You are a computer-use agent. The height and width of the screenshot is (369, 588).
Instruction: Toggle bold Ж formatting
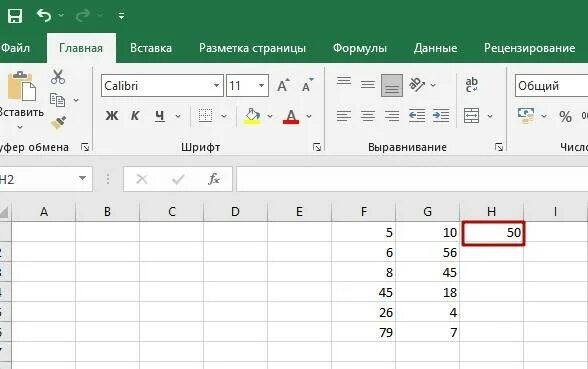pos(112,116)
